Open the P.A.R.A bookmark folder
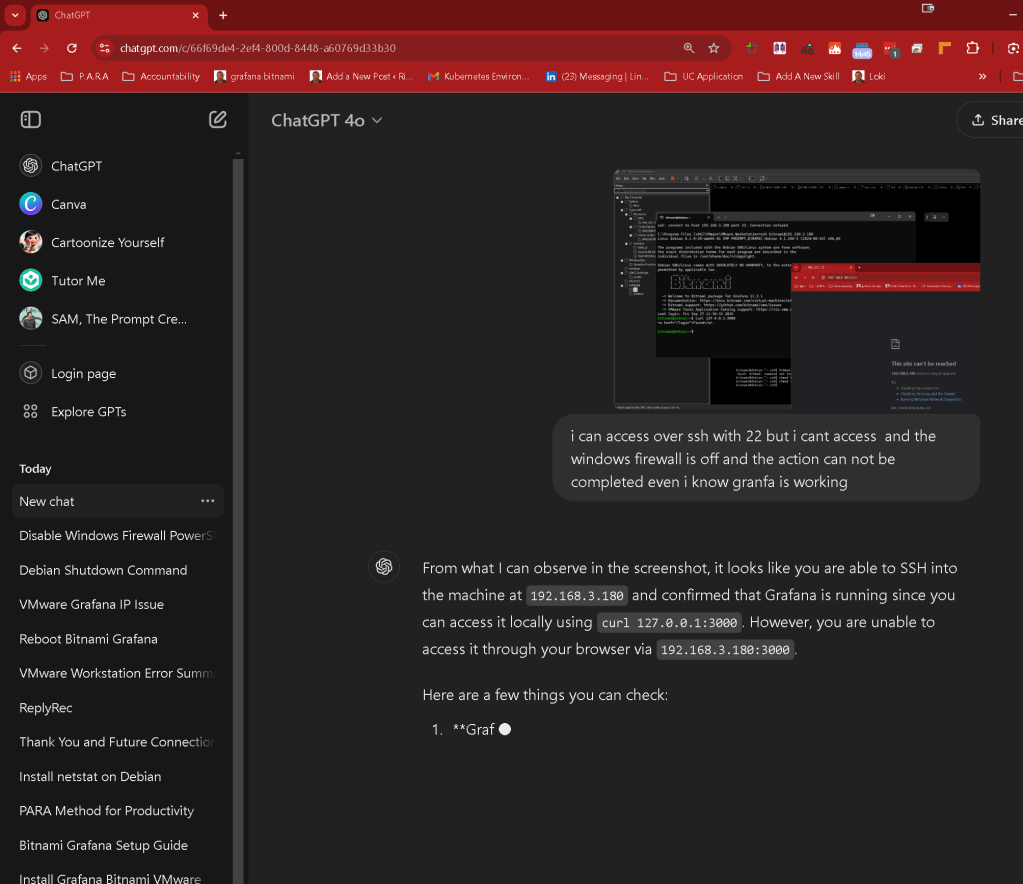 point(85,76)
